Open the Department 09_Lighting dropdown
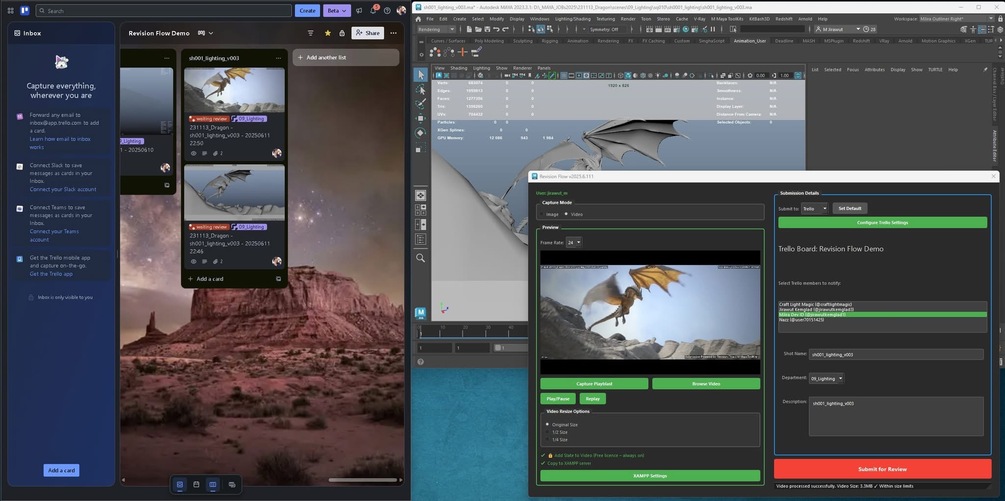 pyautogui.click(x=826, y=378)
